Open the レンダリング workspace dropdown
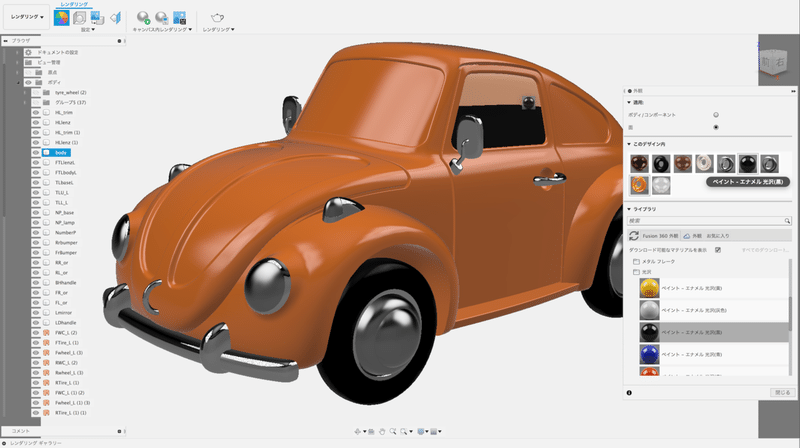800x448 pixels. tap(27, 17)
